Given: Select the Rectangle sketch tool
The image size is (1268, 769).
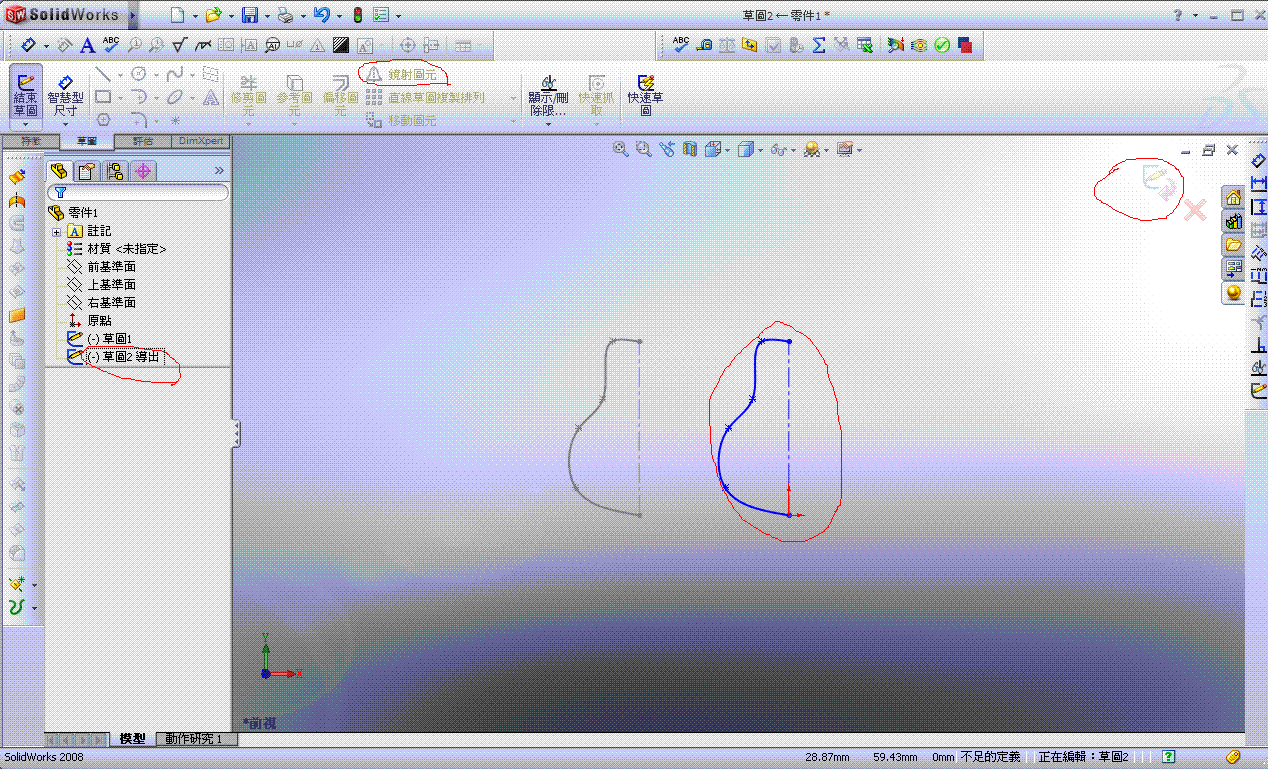Looking at the screenshot, I should click(x=103, y=97).
